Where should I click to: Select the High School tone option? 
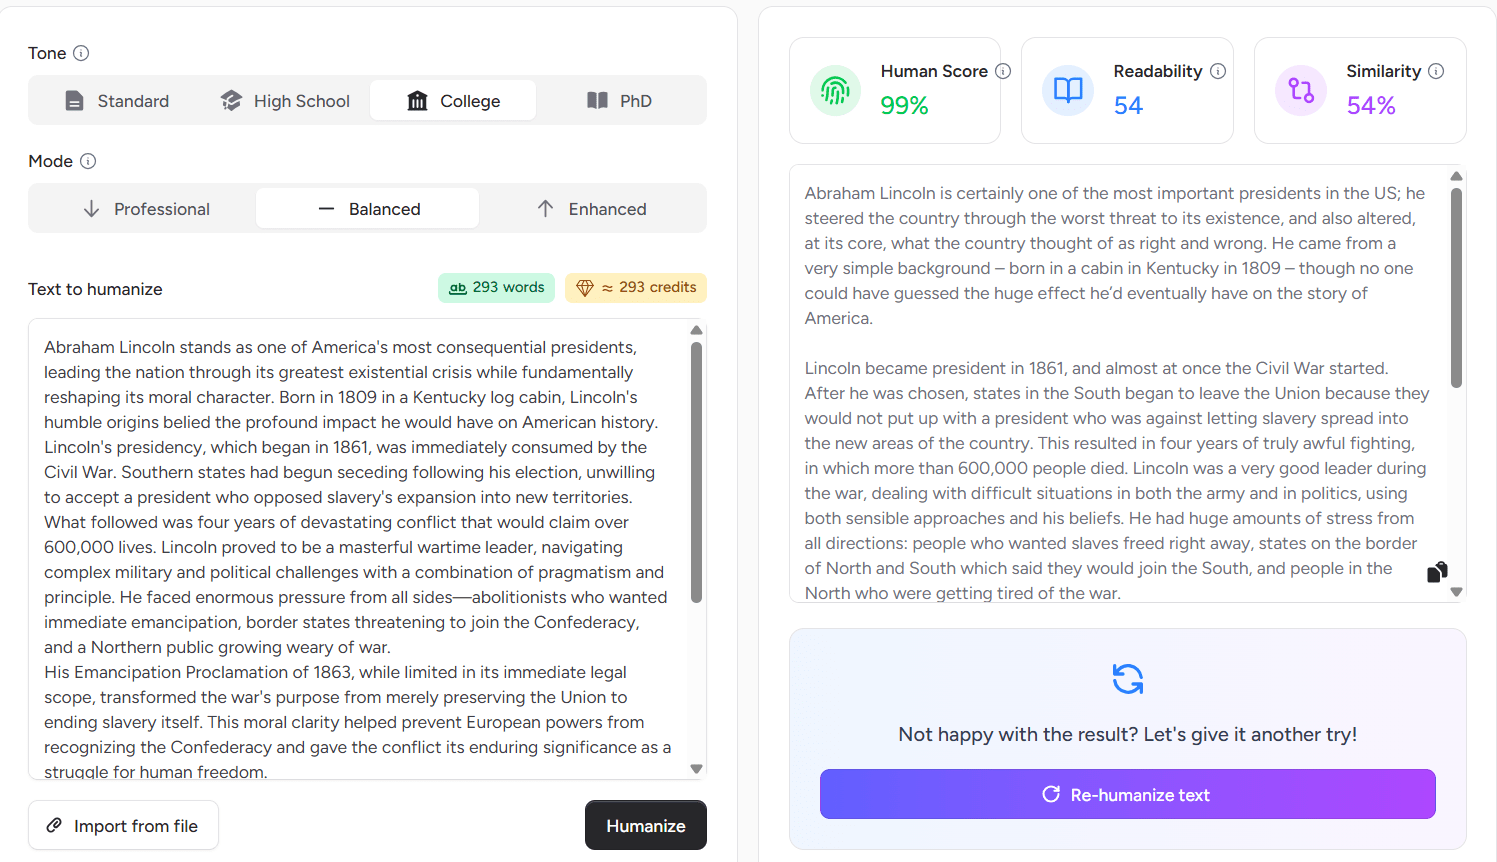coord(285,101)
